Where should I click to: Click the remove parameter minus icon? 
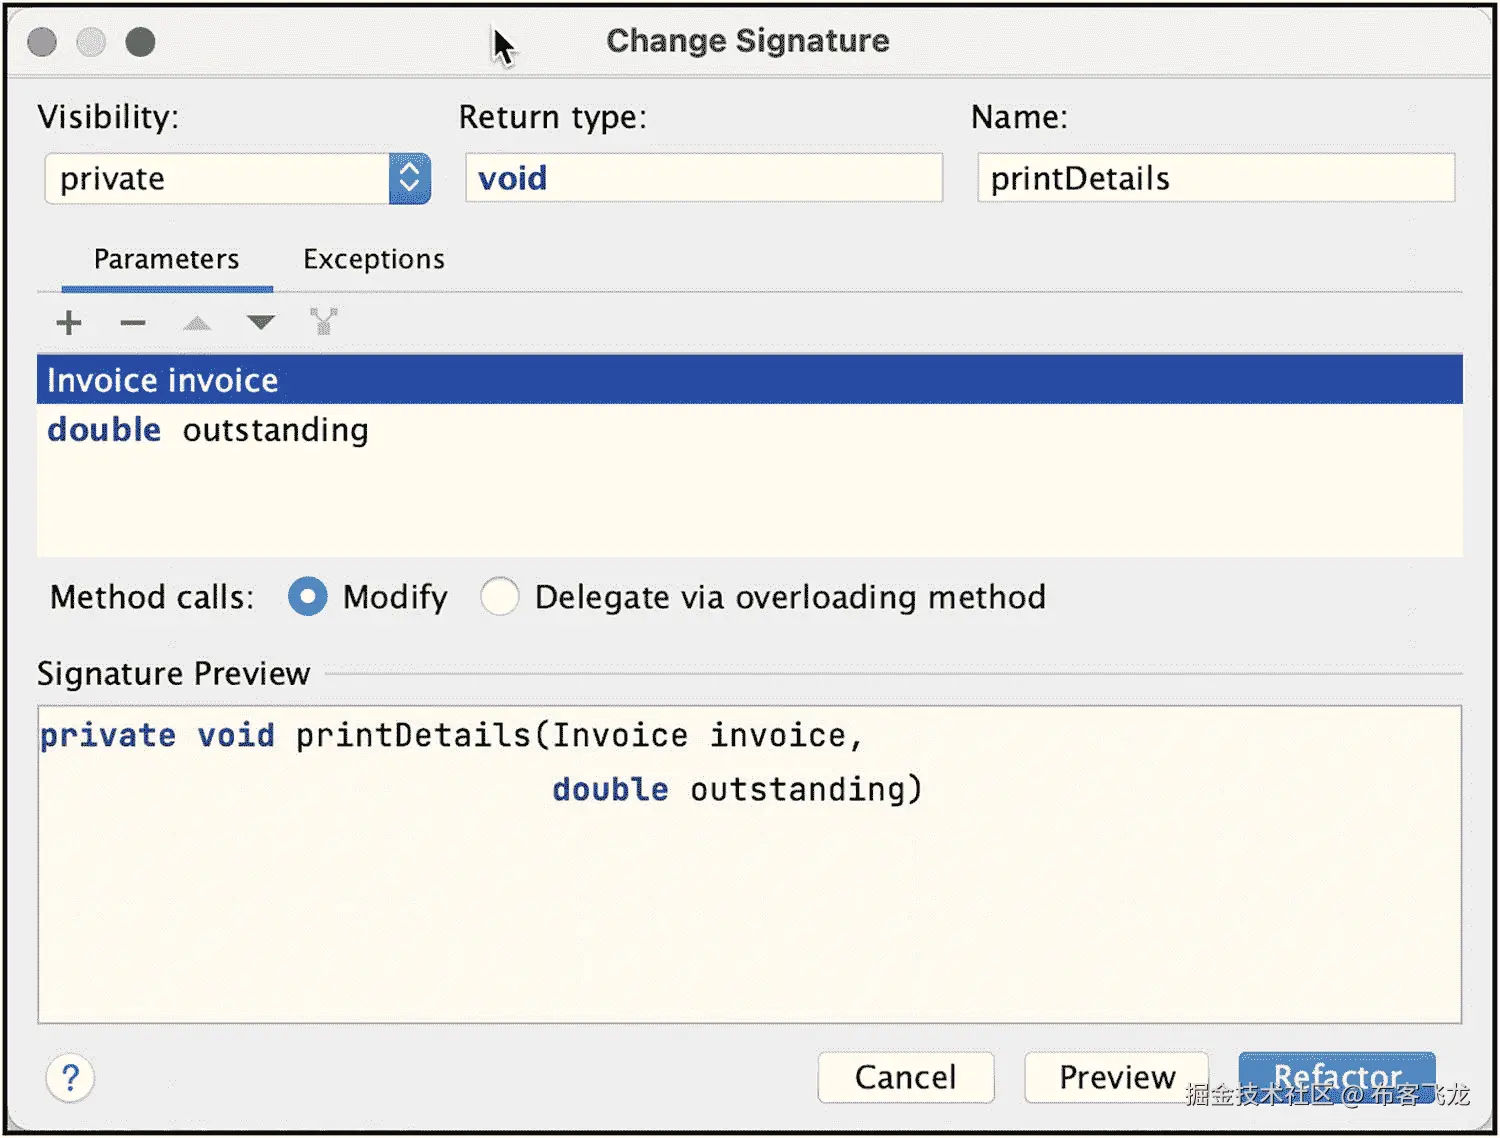pos(133,323)
